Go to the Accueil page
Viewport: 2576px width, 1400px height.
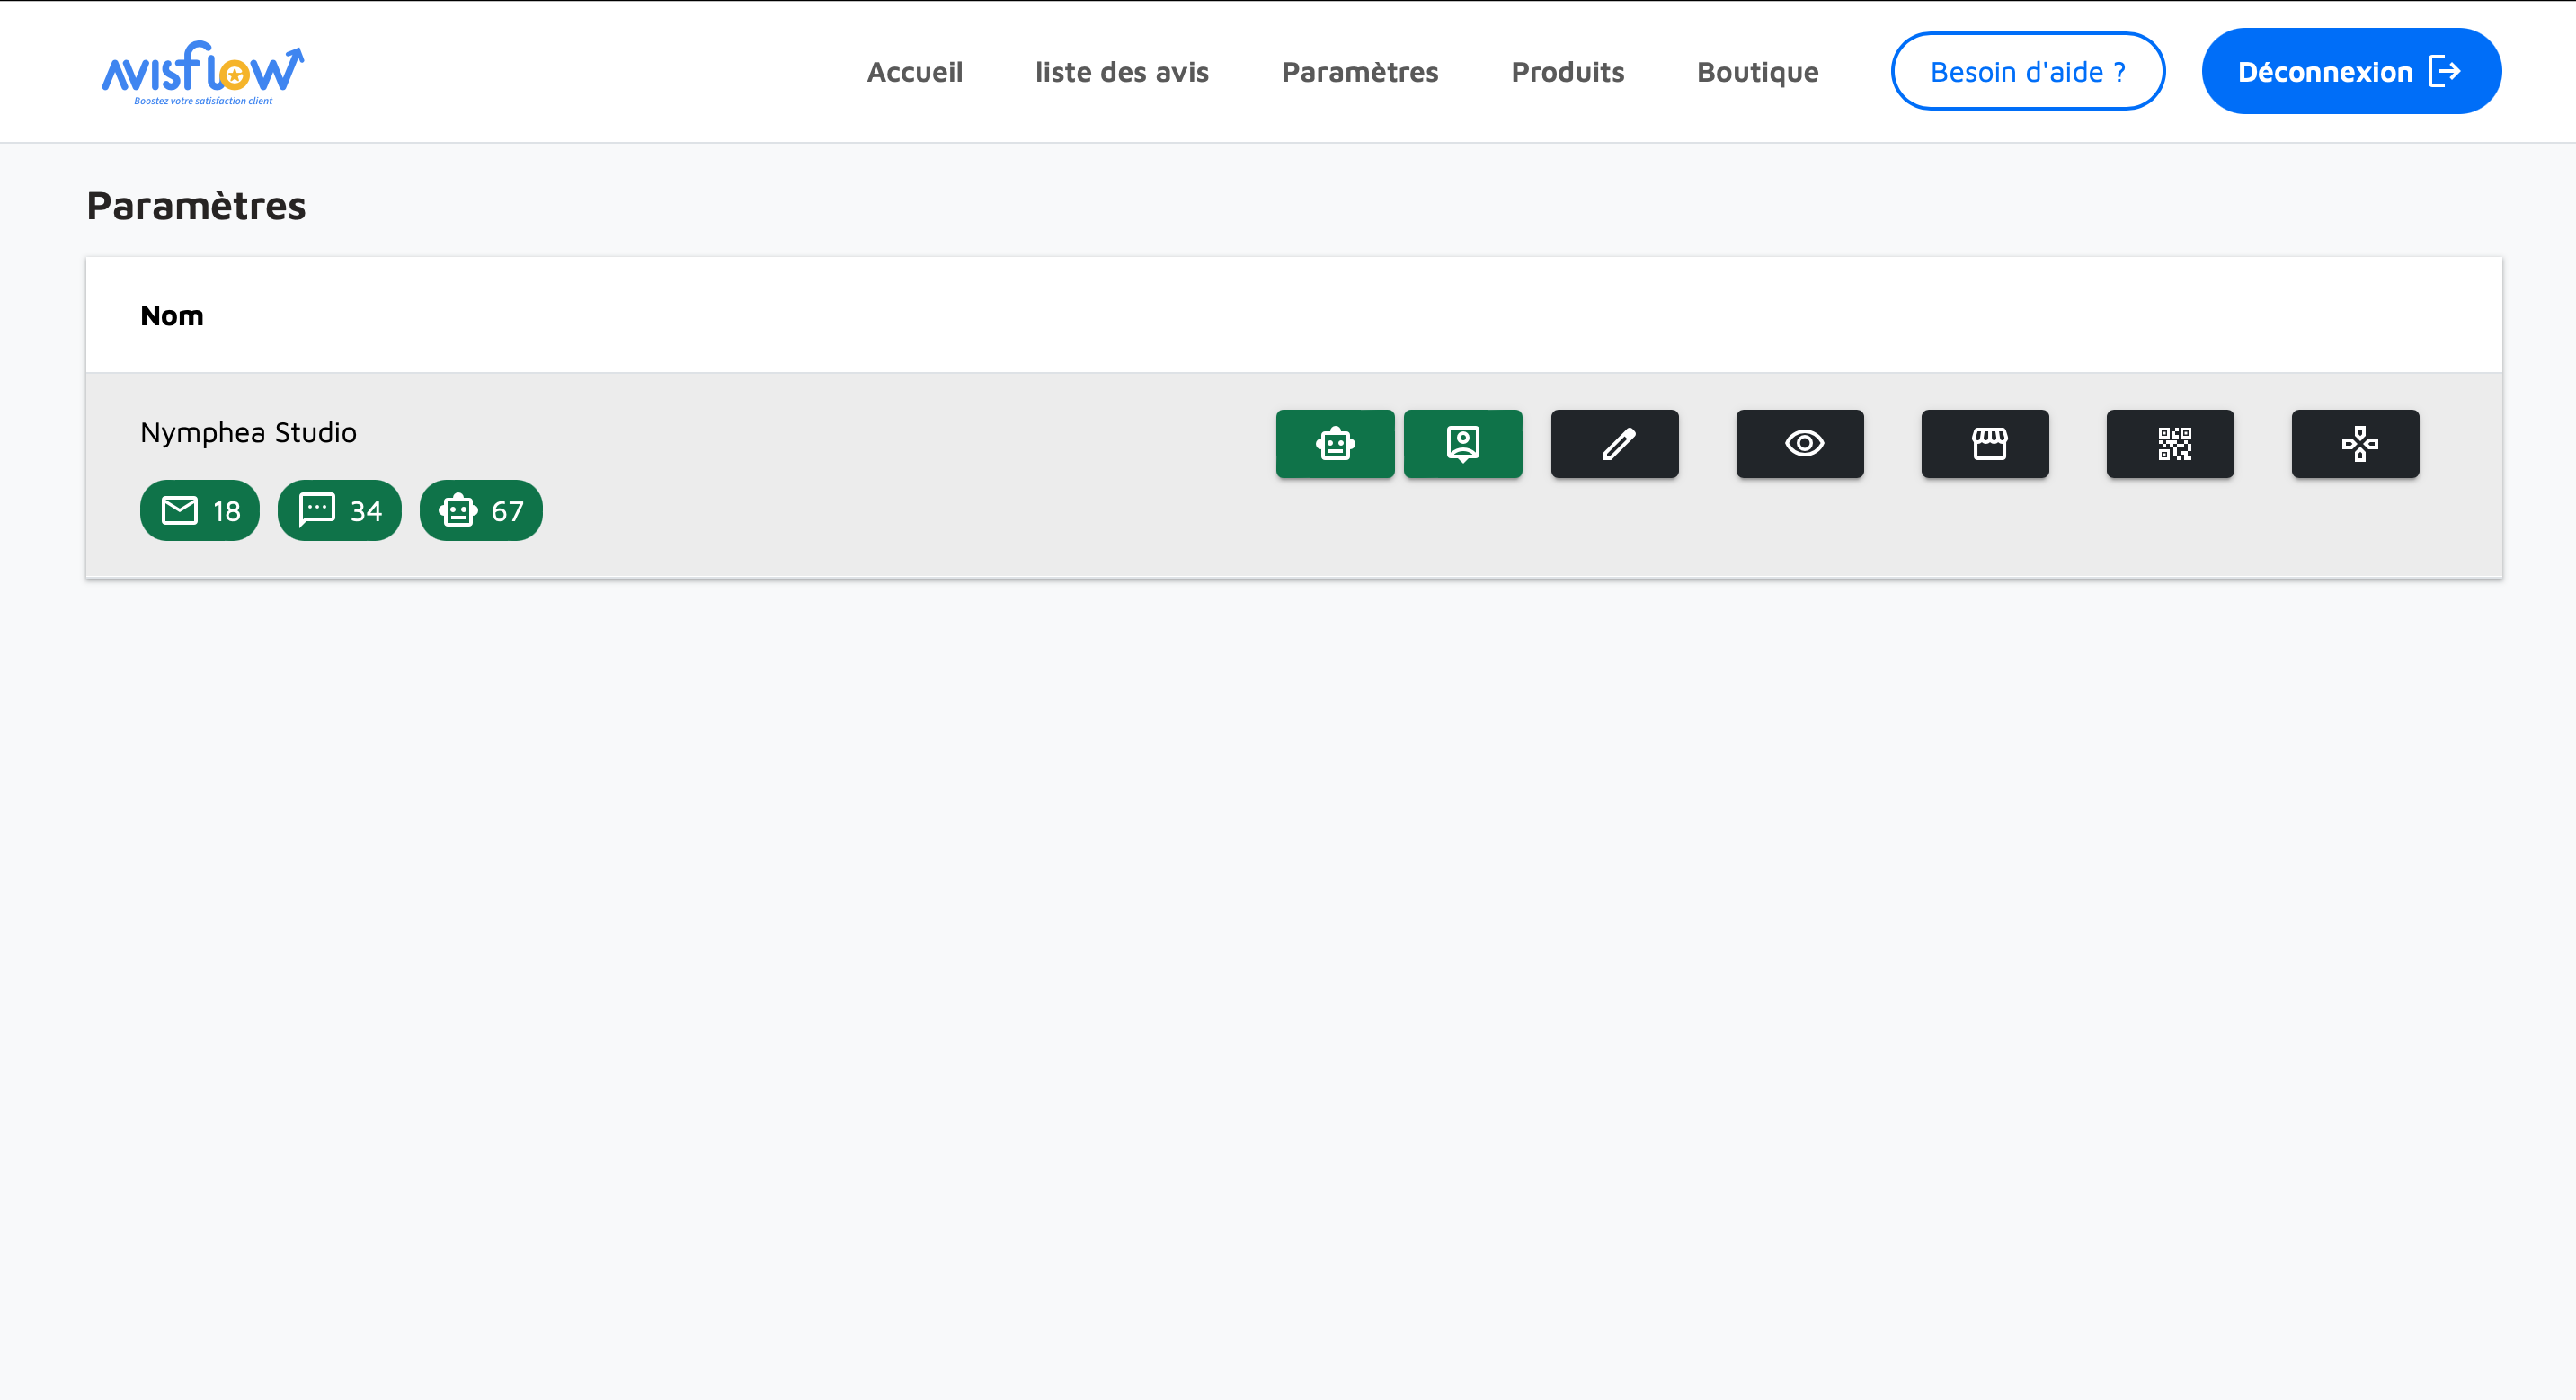914,72
